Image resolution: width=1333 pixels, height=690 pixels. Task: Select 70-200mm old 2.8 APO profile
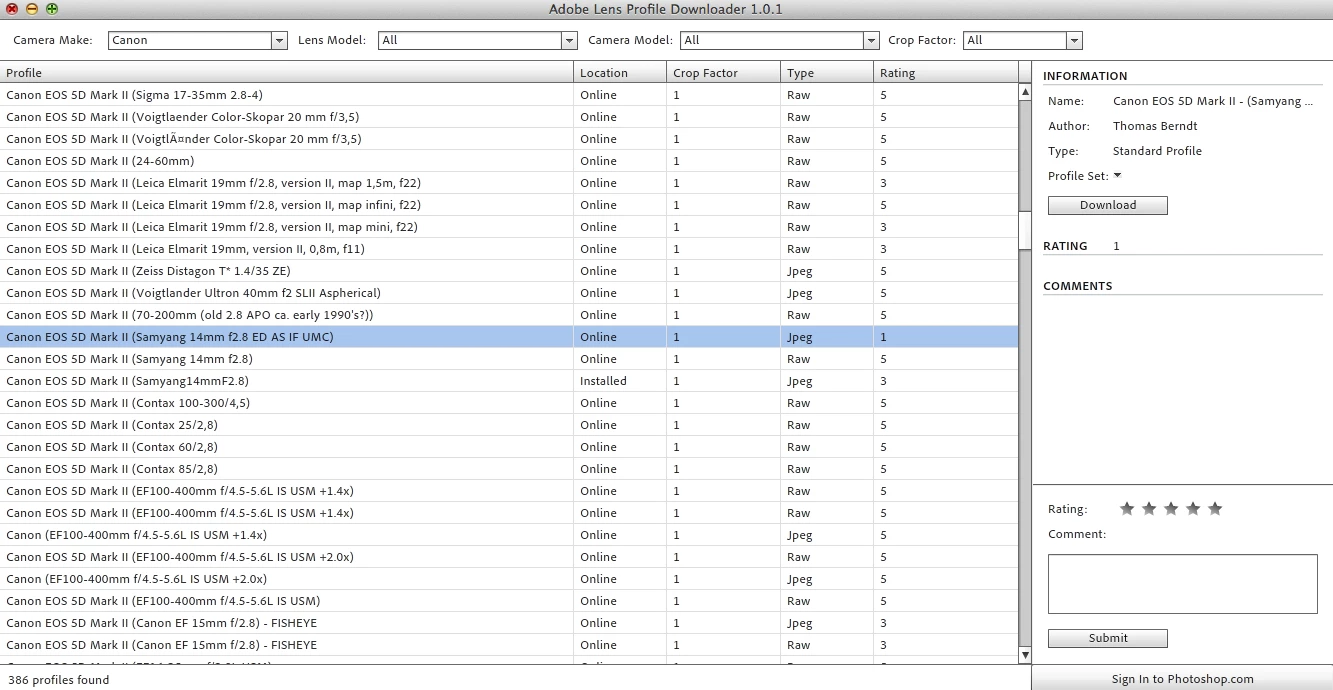pos(509,315)
